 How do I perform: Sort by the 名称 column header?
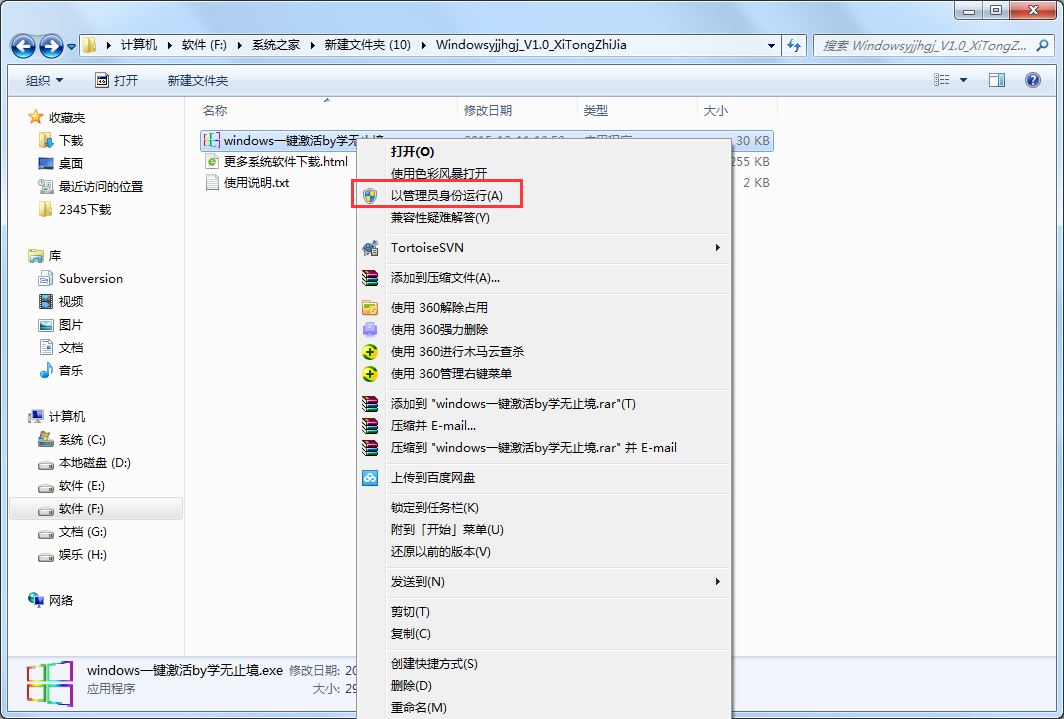click(214, 111)
